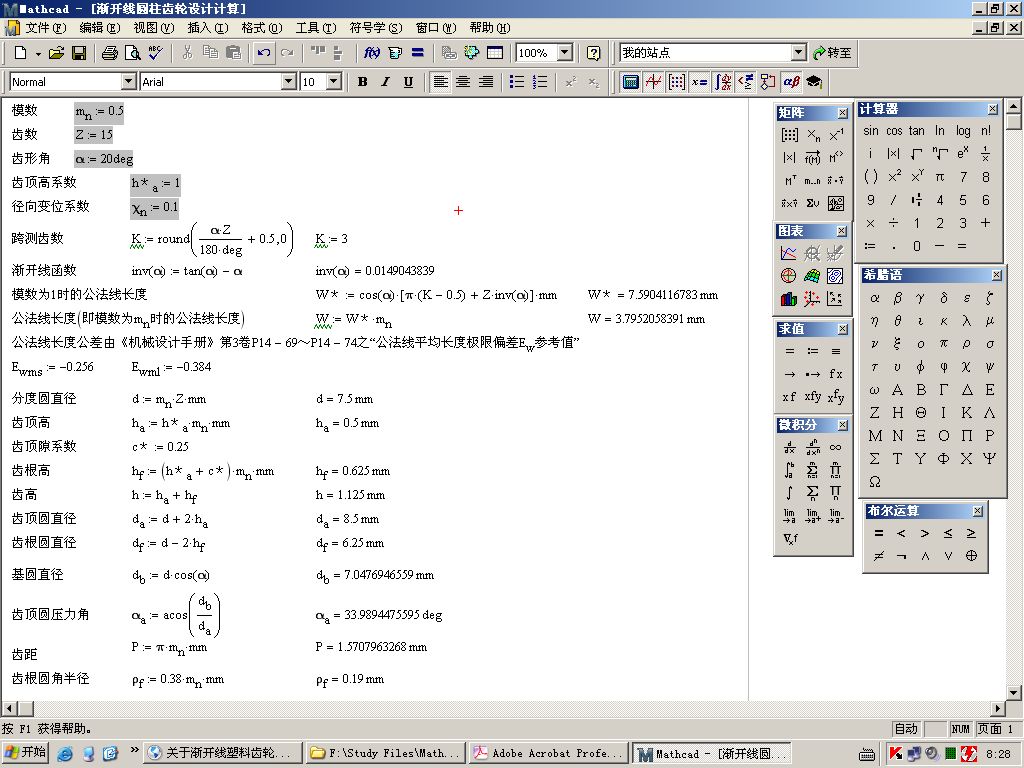Select the W = 3.7952058391 mm result
Viewport: 1024px width, 768px height.
point(646,319)
